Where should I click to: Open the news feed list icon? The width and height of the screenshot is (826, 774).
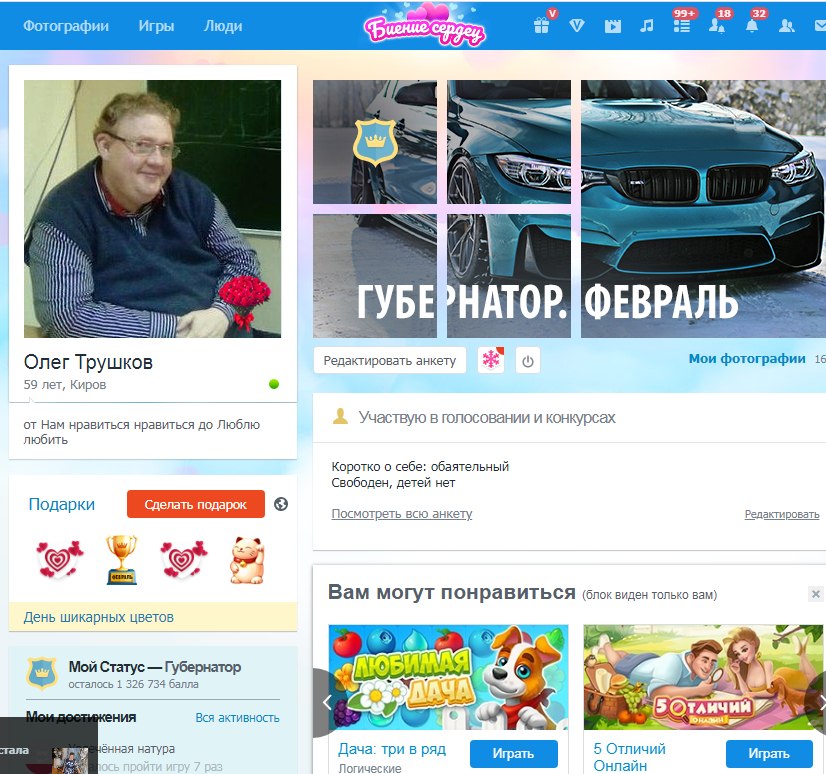tap(682, 26)
